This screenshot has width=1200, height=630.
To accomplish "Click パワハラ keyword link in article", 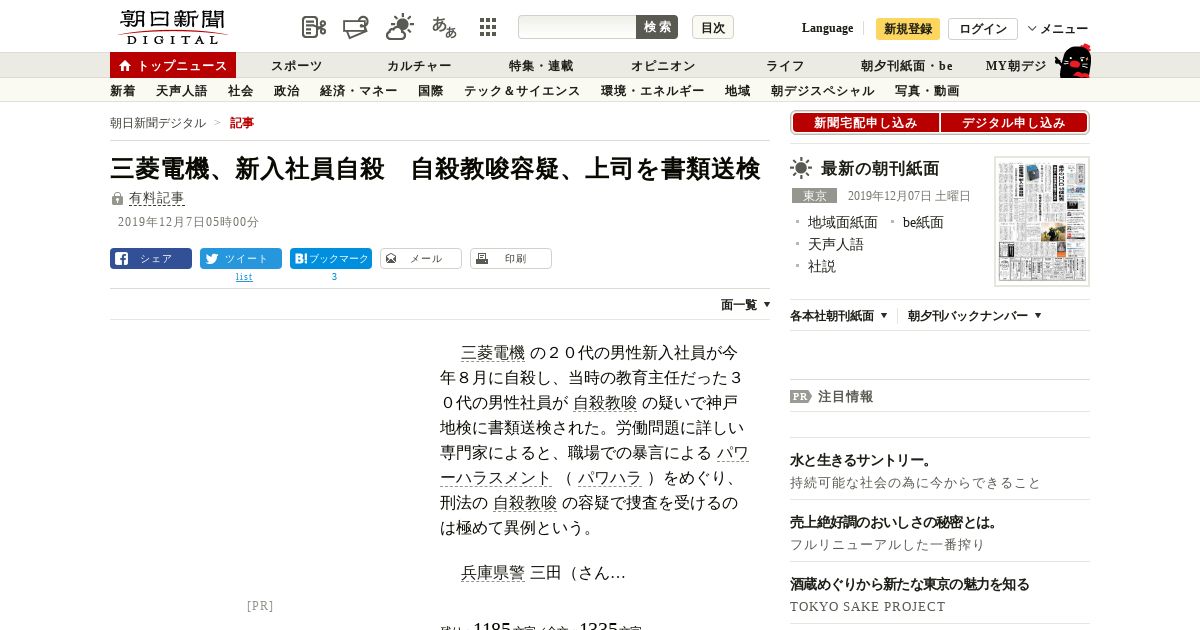I will click(609, 478).
